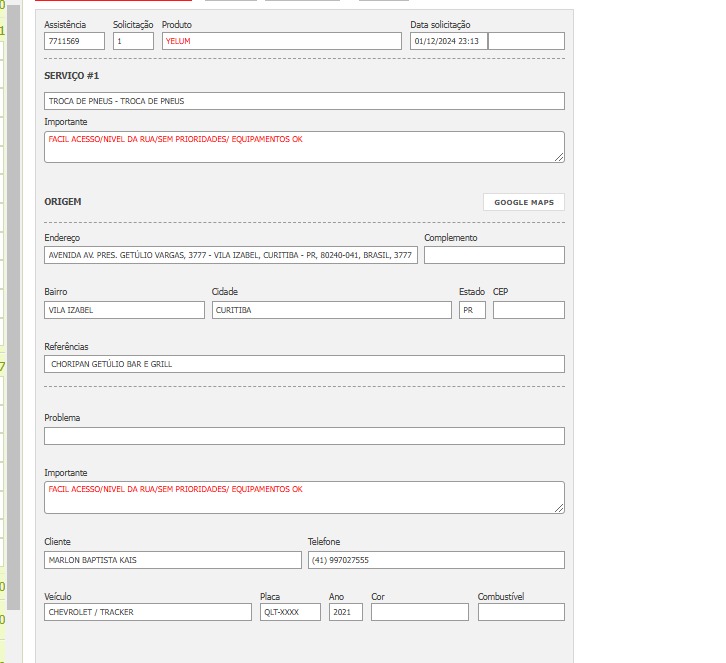Click the Google Maps button
726x663 pixels.
tap(523, 202)
